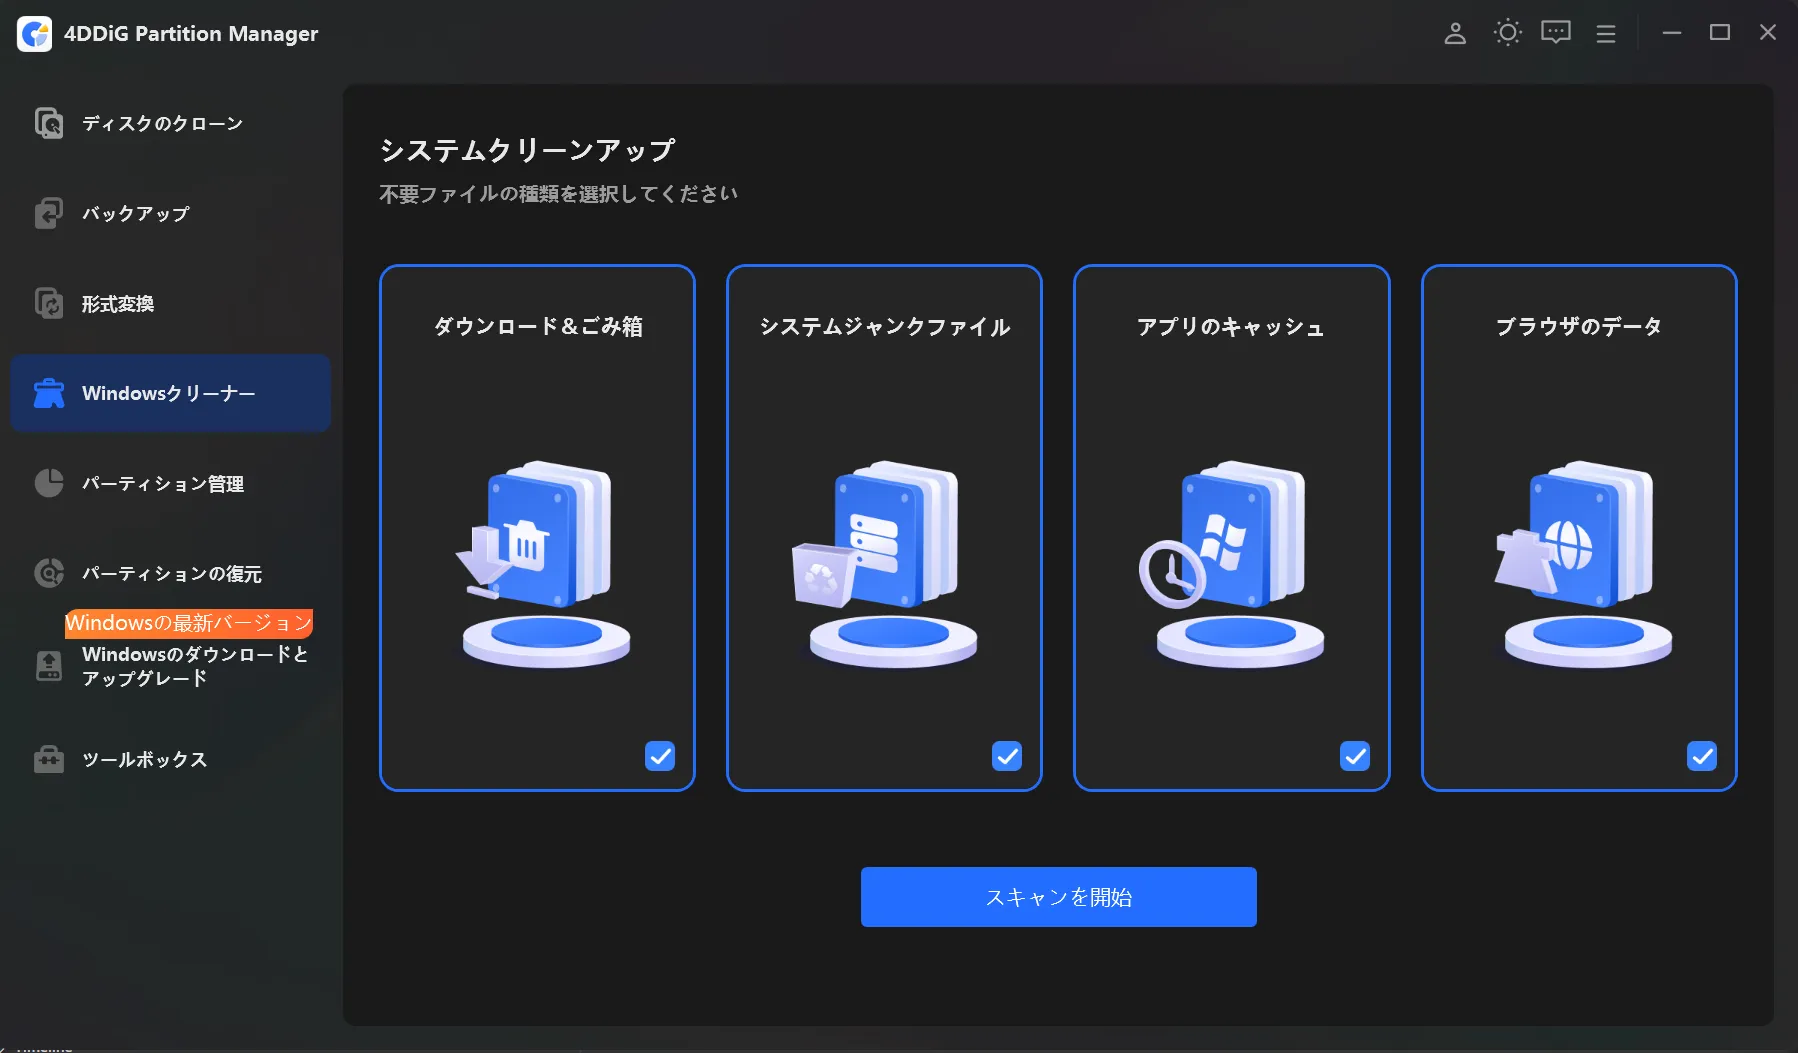
Task: Open the hamburger menu icon
Action: (x=1606, y=34)
